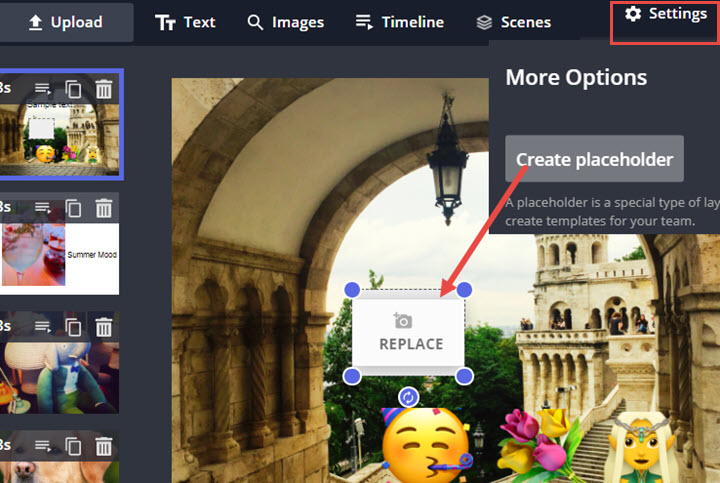Open timeline icon on elephant toy scene
This screenshot has height=483, width=720.
(43, 327)
